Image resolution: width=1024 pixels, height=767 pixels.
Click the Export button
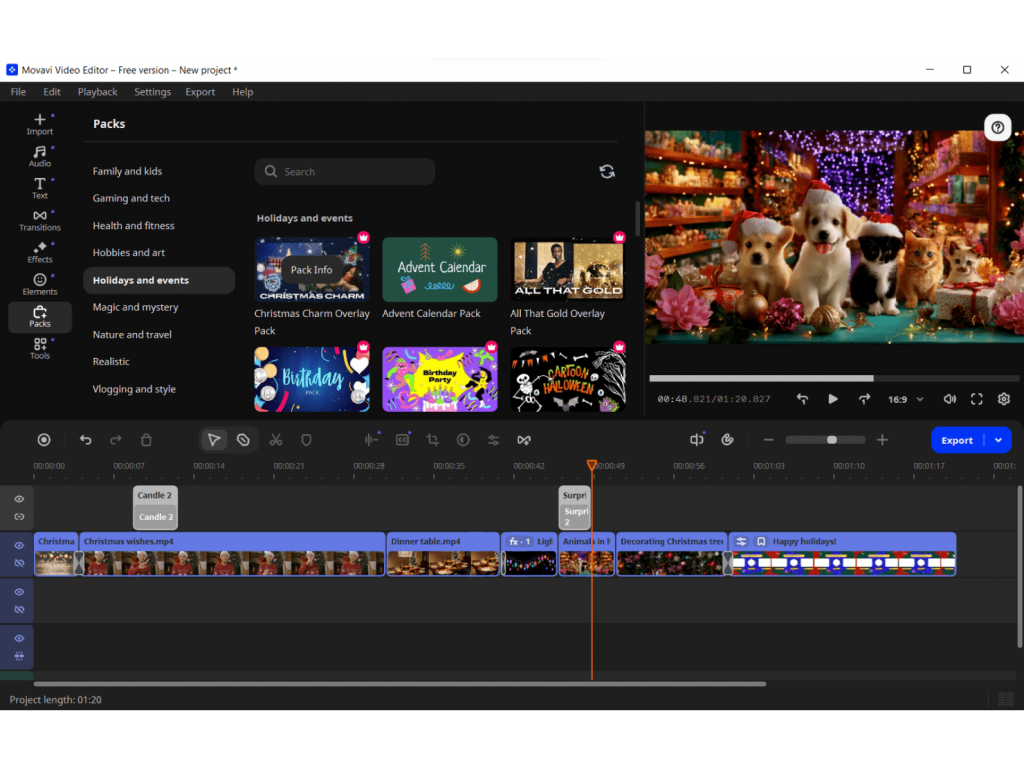point(957,440)
